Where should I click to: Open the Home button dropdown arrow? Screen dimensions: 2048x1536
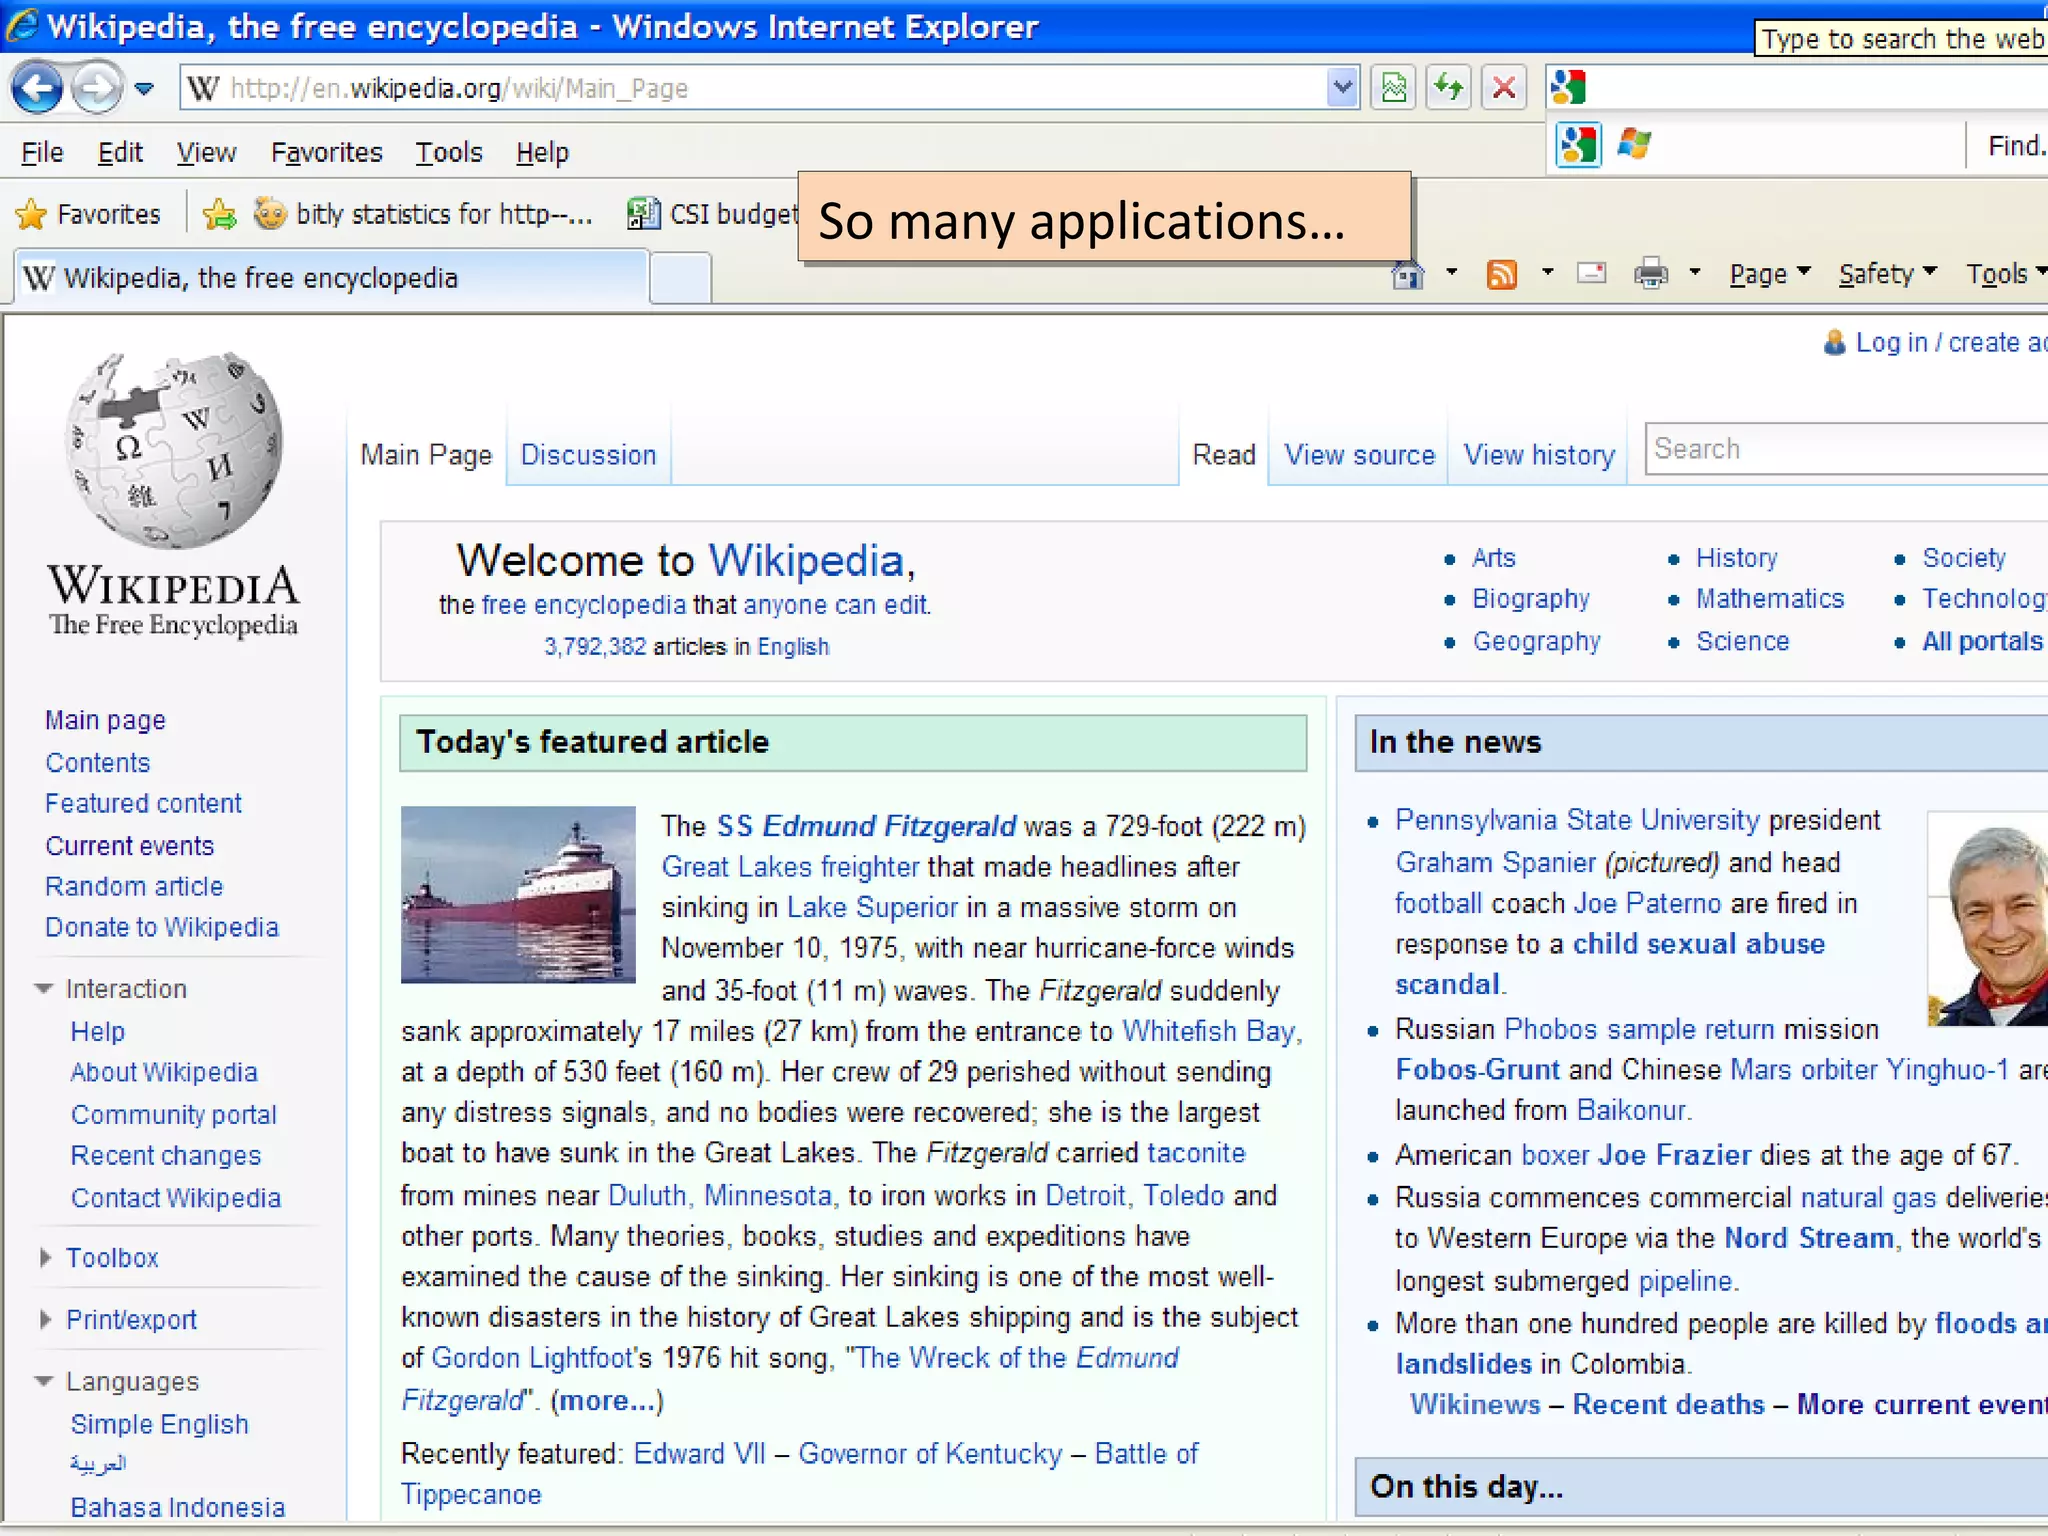tap(1451, 272)
